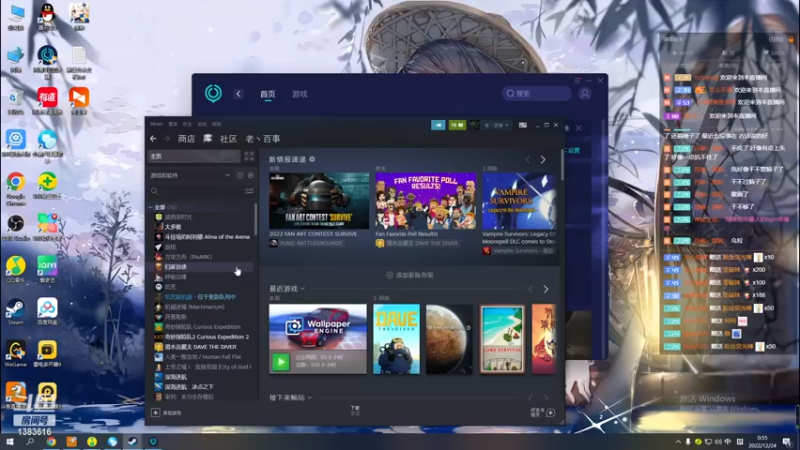Image resolution: width=800 pixels, height=450 pixels.
Task: Open the 商店 (Store) tab in Steam
Action: pyautogui.click(x=186, y=139)
